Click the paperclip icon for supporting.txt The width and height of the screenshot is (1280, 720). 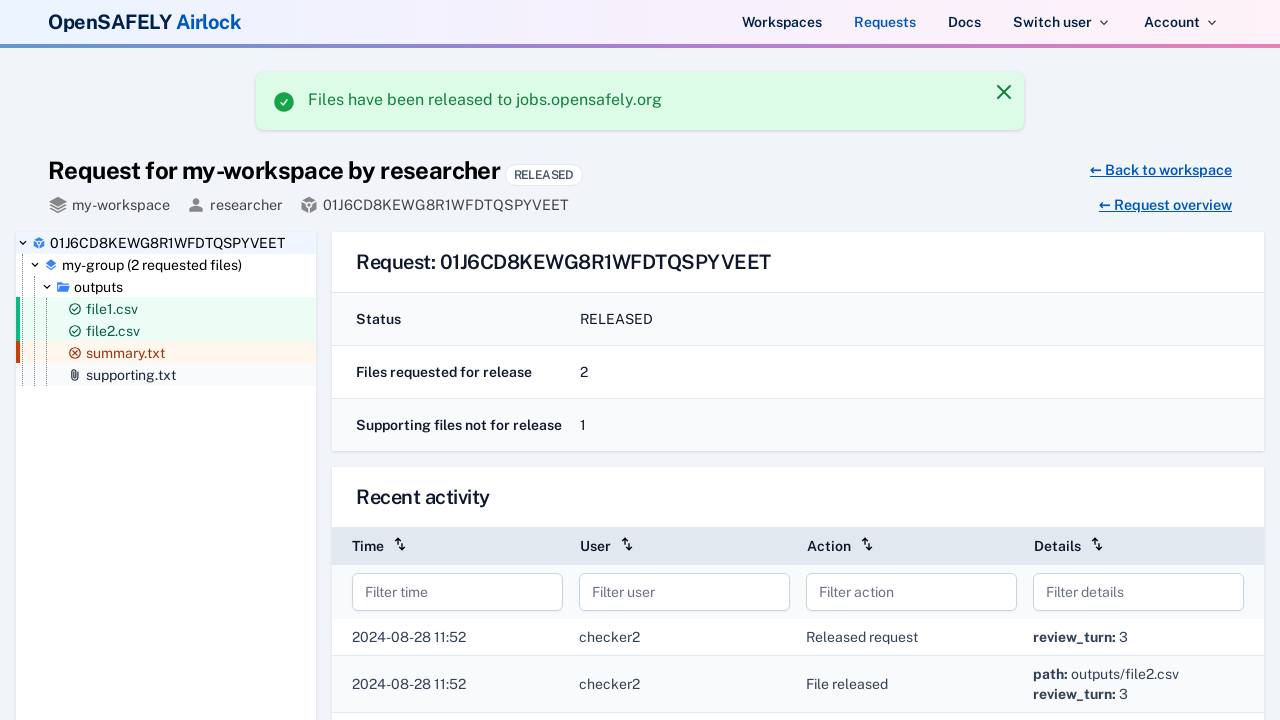coord(75,375)
